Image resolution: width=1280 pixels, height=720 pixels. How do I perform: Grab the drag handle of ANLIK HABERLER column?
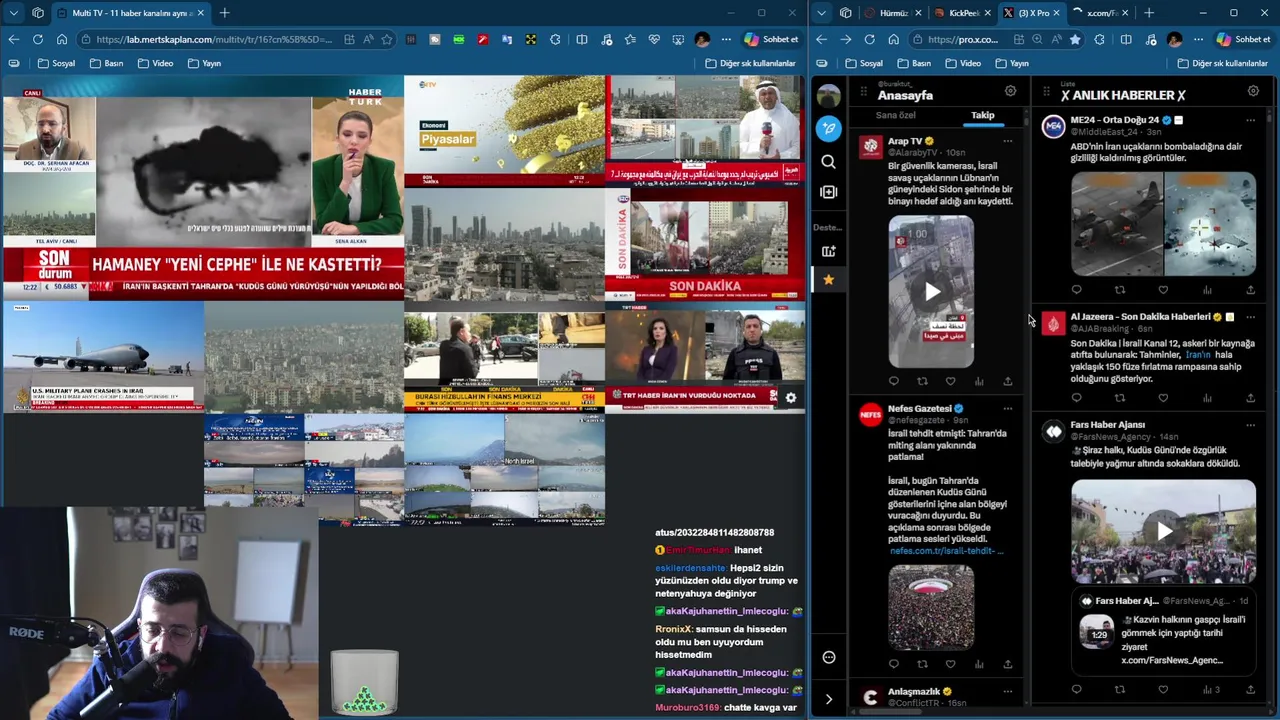[x=1046, y=92]
